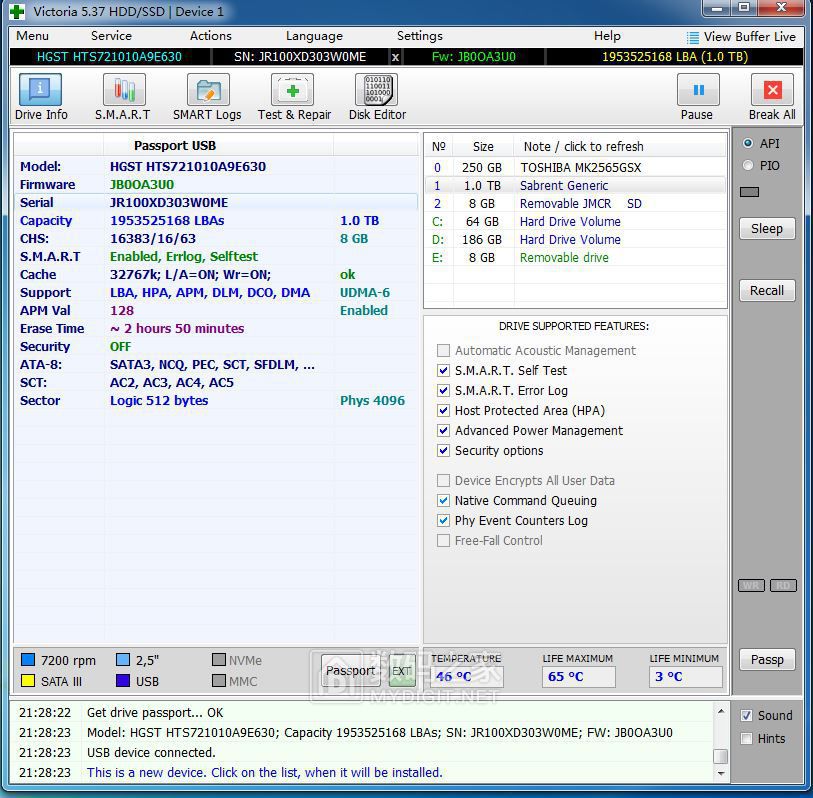Select the E: Removable drive row

[x=576, y=258]
